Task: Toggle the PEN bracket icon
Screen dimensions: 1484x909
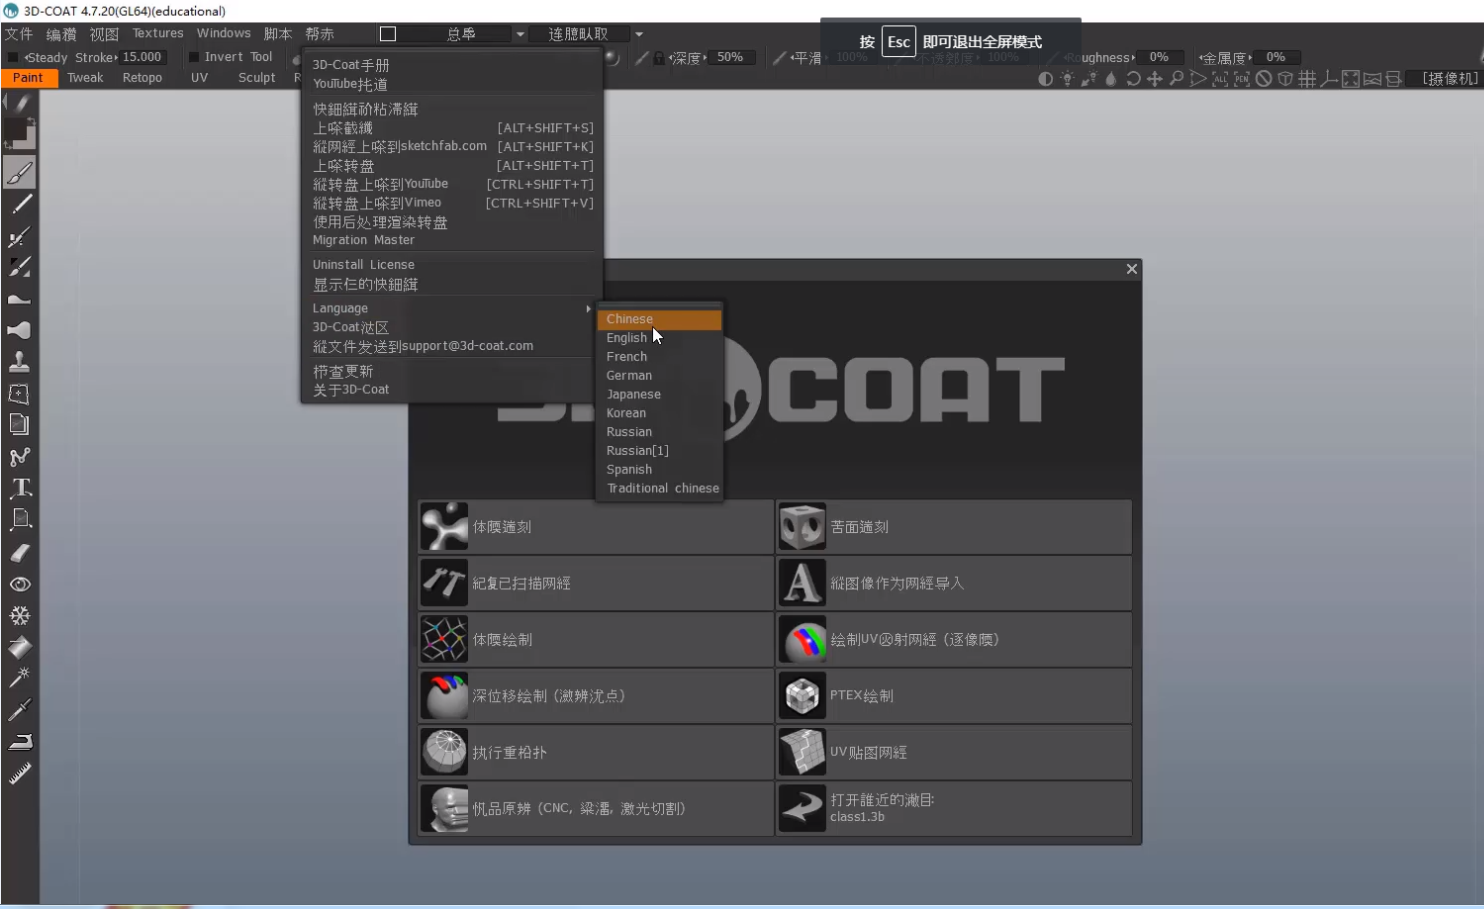Action: click(1242, 79)
